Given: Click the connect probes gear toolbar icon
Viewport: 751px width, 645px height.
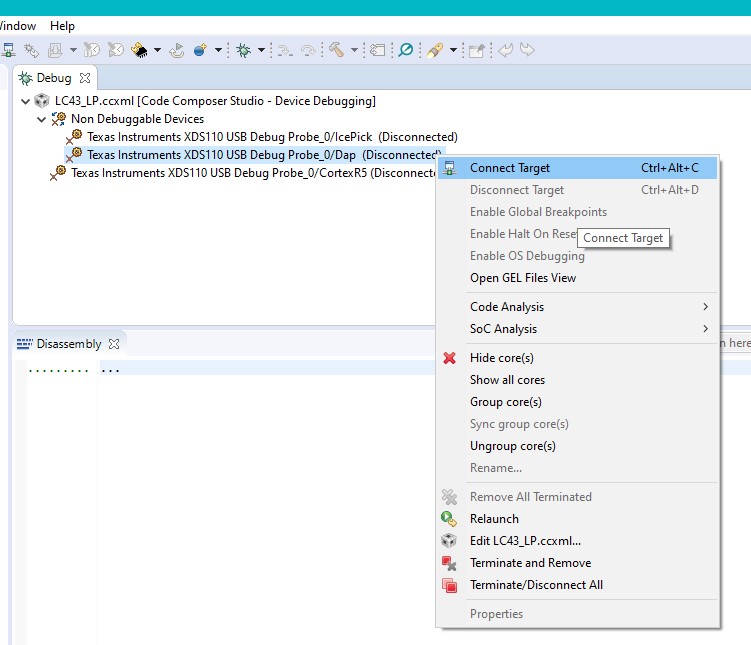Looking at the screenshot, I should point(32,50).
